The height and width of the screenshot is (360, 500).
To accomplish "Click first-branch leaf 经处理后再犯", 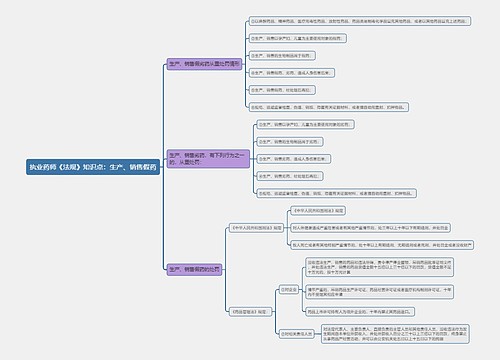I will [x=282, y=90].
